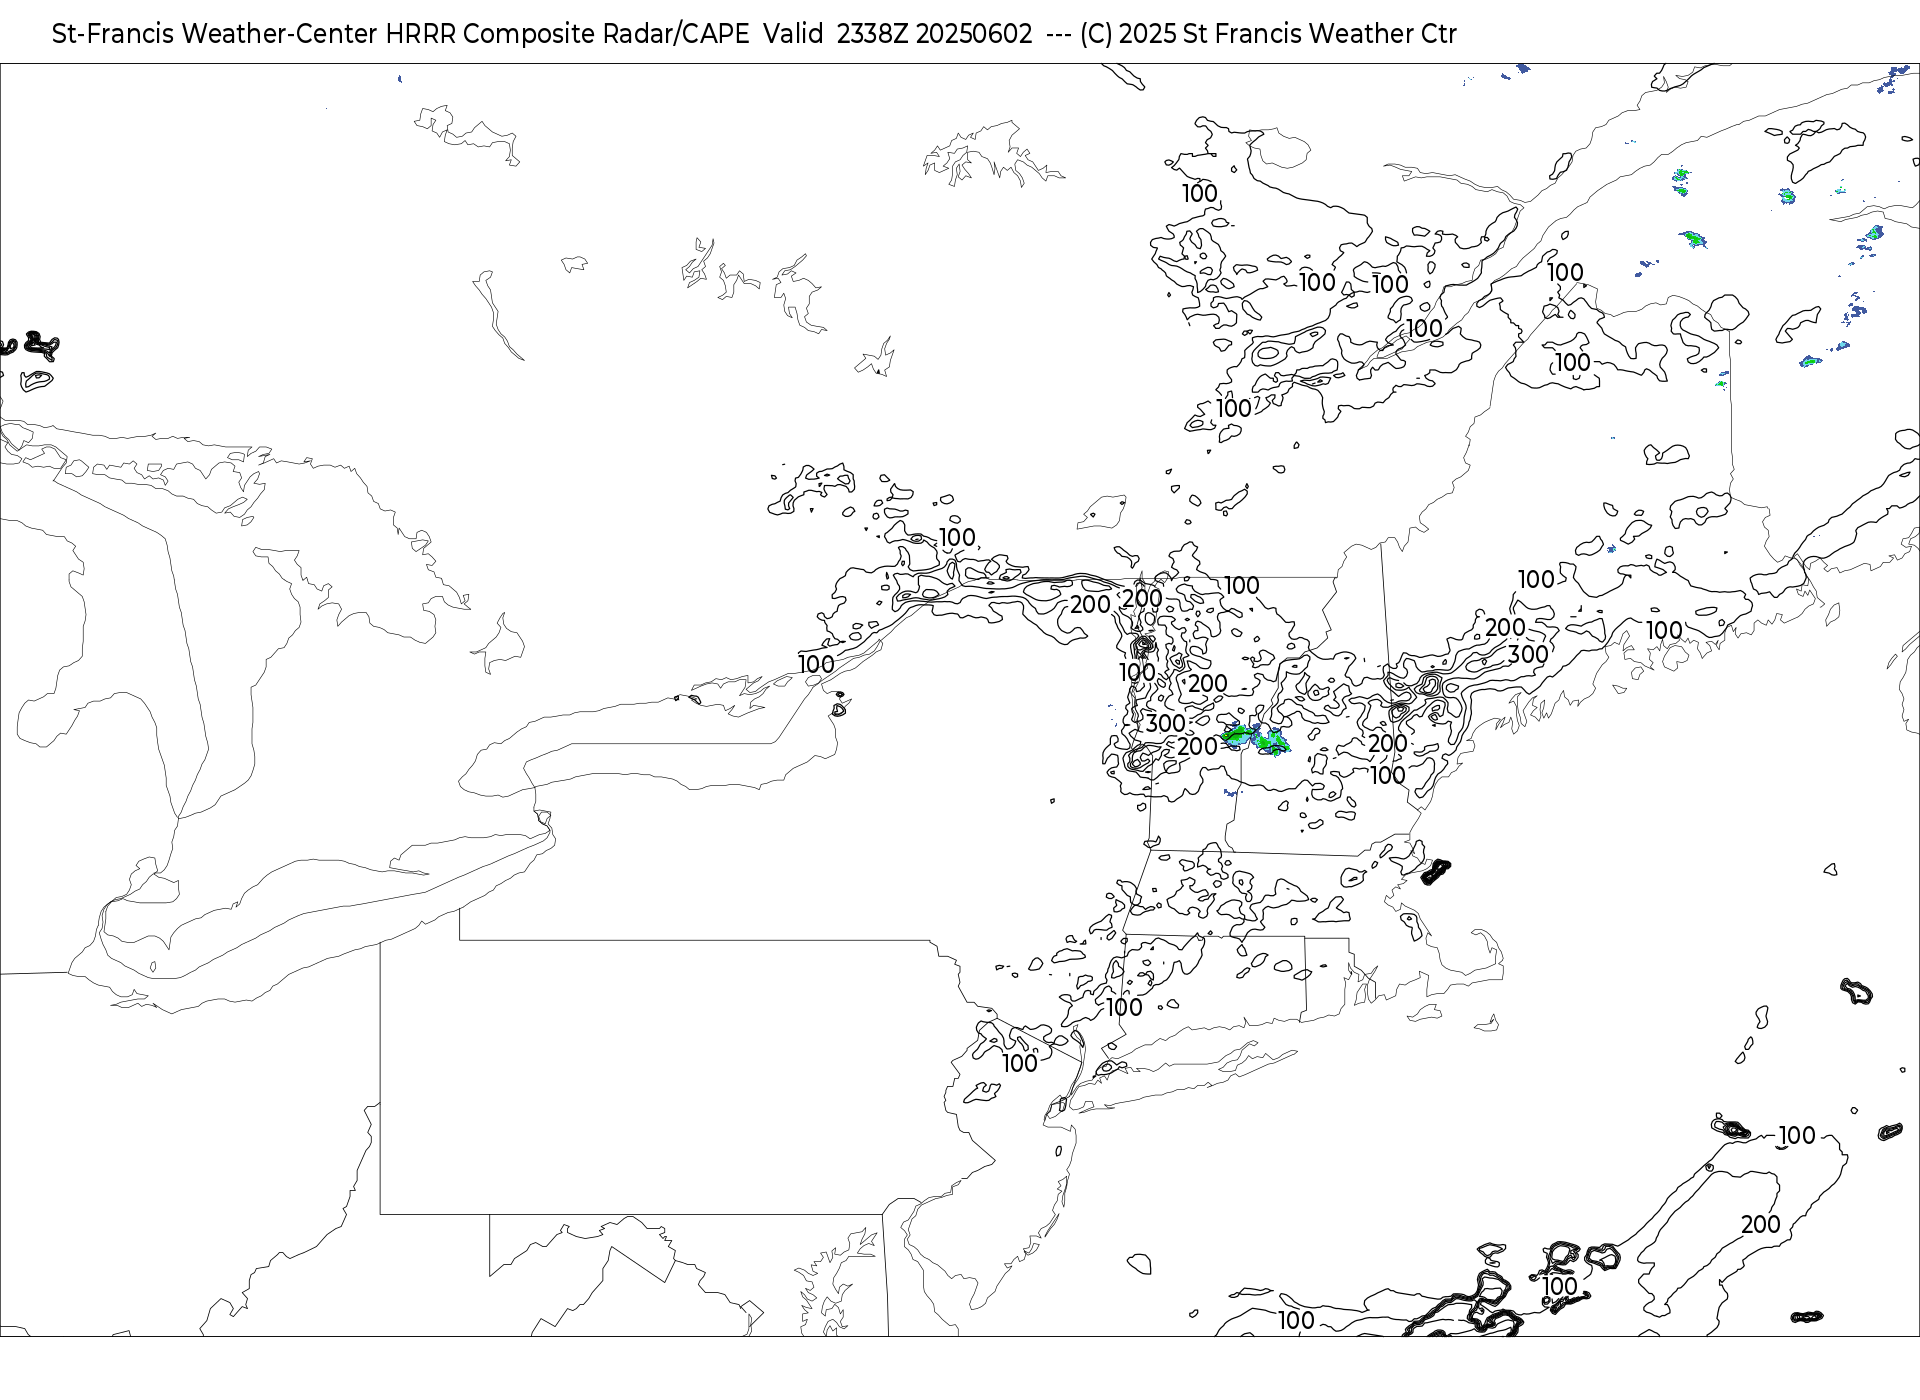Click the trailing "St Francis Weather Ctr" text
1920x1400 pixels.
tap(1320, 34)
